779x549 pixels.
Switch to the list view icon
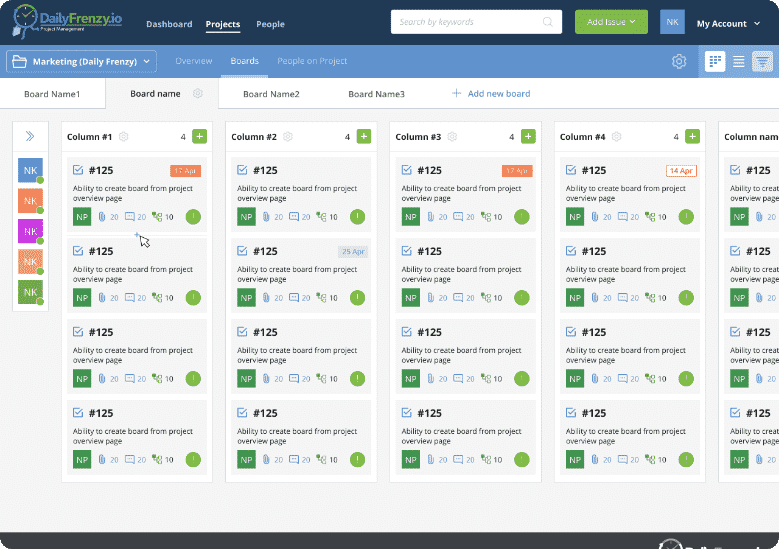pyautogui.click(x=739, y=62)
